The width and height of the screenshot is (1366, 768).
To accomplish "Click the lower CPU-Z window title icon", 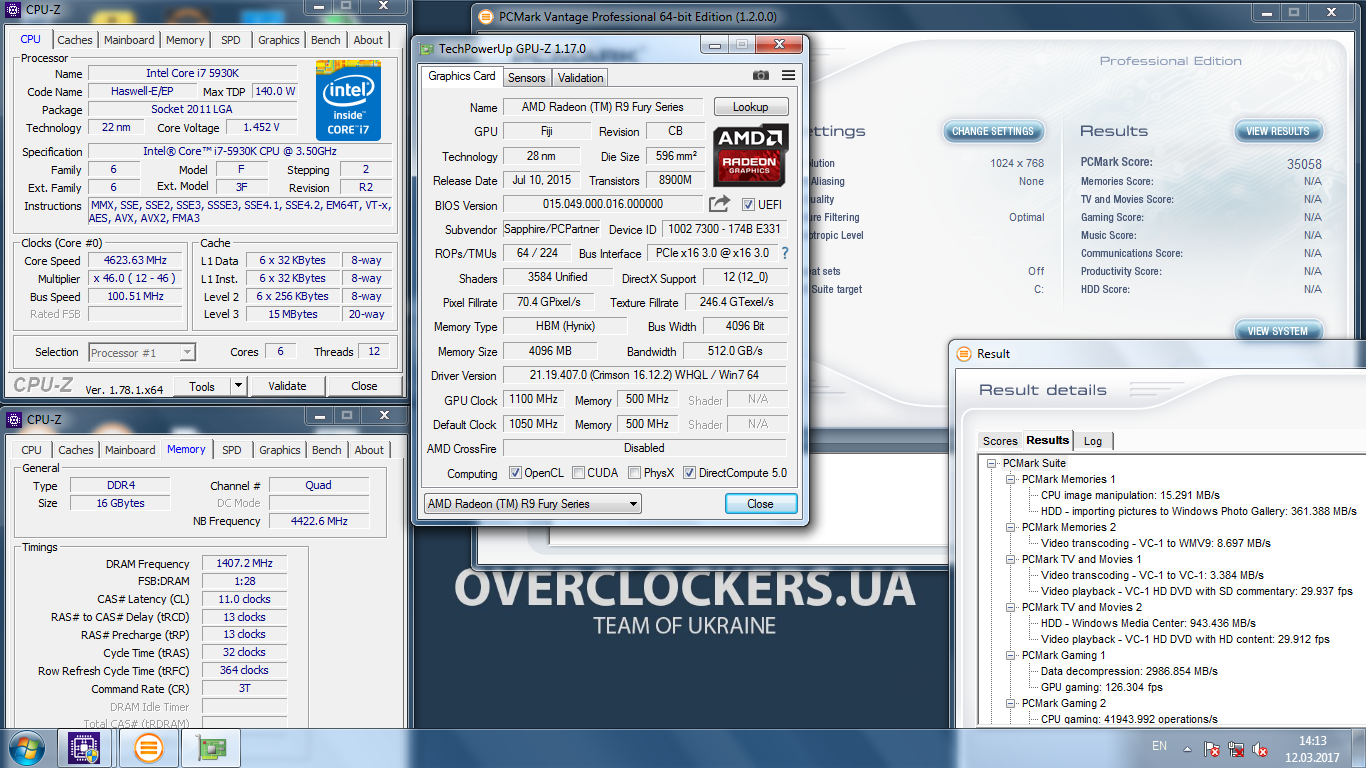I will (14, 419).
